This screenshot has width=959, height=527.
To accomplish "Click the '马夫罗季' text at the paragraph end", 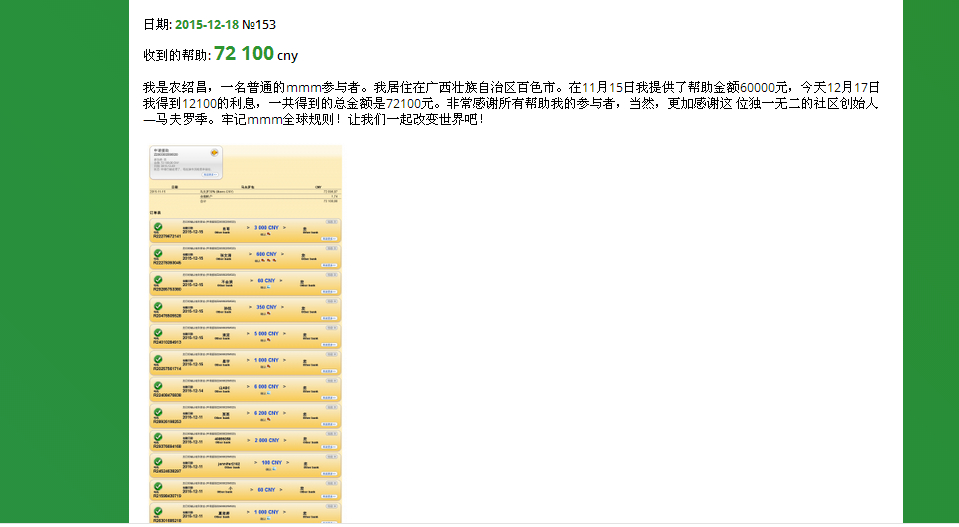I will [181, 119].
